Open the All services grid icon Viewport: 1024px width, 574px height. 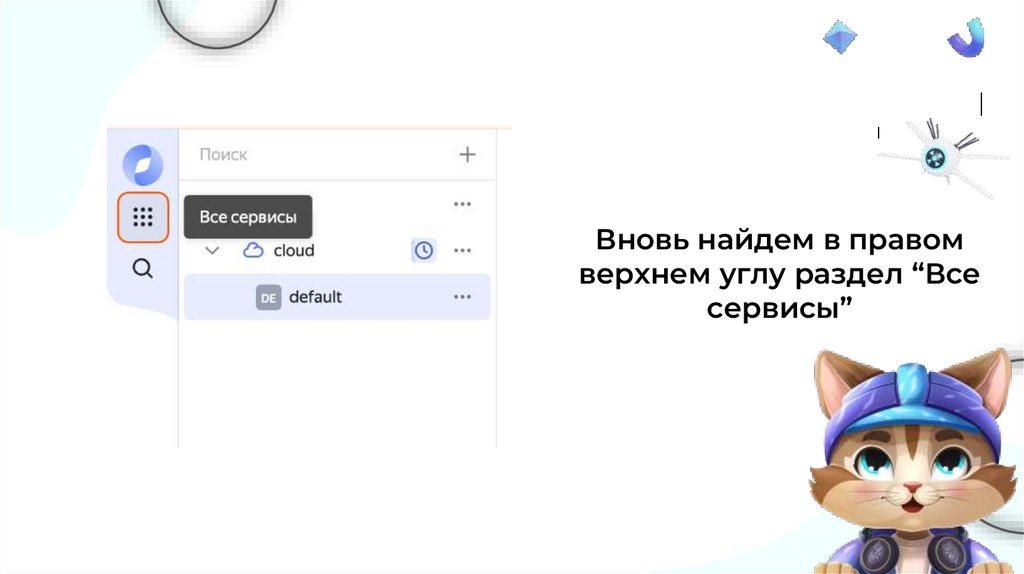(x=143, y=217)
